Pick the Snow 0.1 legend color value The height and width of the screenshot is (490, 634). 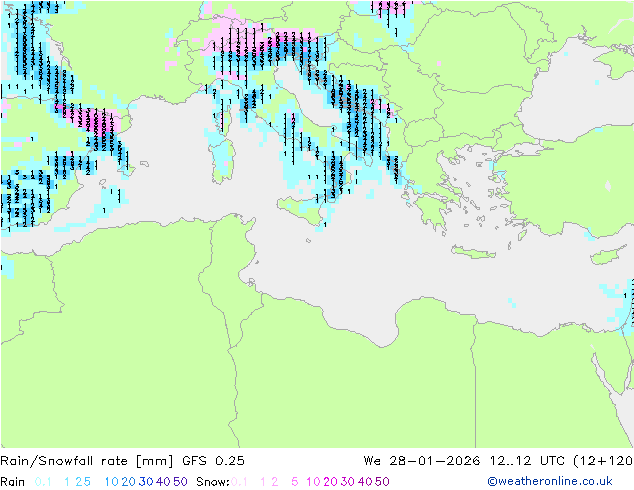click(239, 482)
